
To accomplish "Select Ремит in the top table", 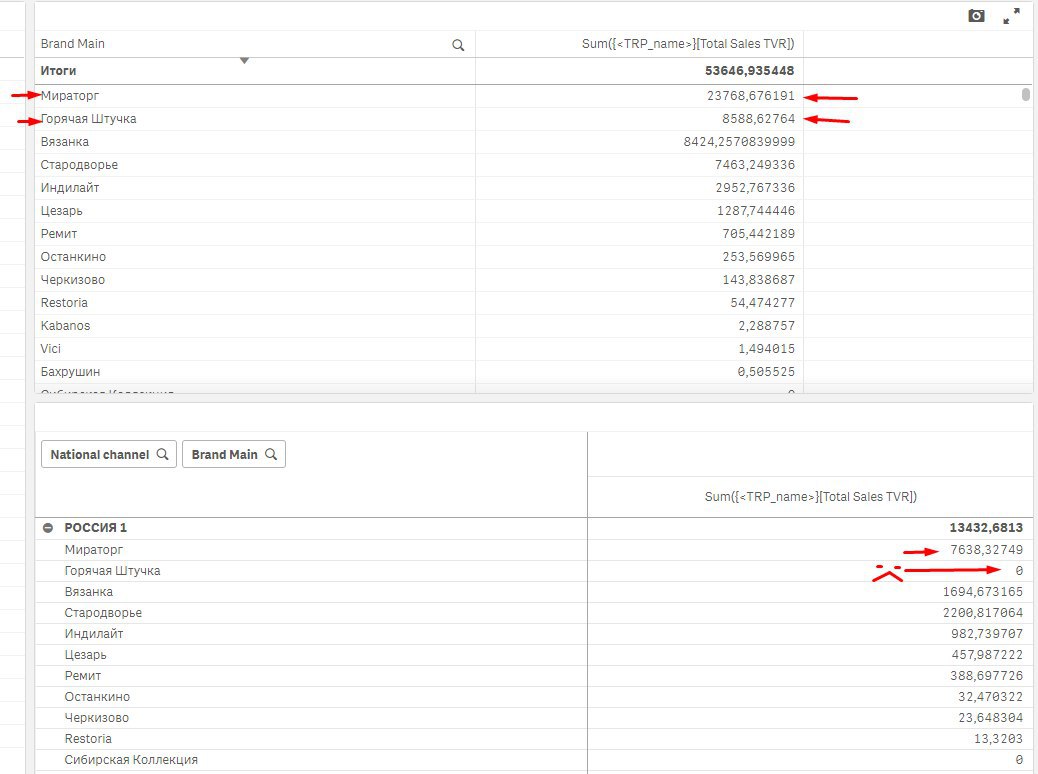I will click(59, 234).
